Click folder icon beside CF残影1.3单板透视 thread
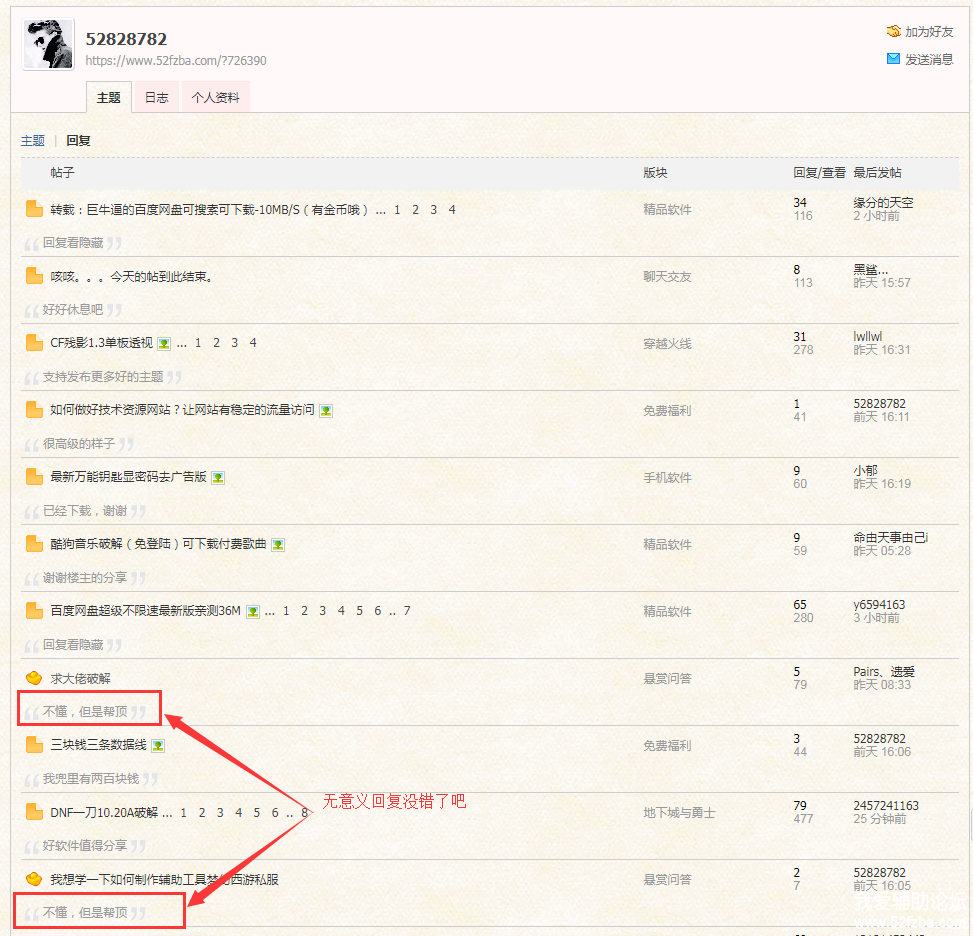Image resolution: width=973 pixels, height=936 pixels. coord(34,343)
